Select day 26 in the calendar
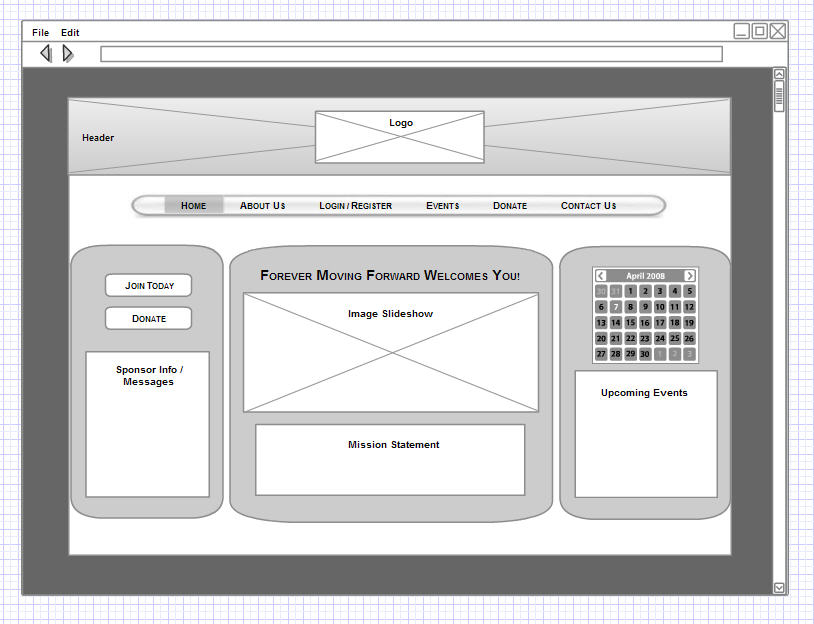814x624 pixels. (x=689, y=338)
